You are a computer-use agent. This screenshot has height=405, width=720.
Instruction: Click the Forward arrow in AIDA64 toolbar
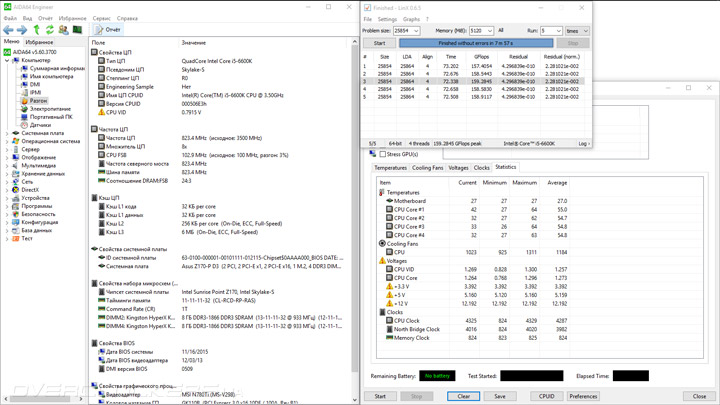22,30
